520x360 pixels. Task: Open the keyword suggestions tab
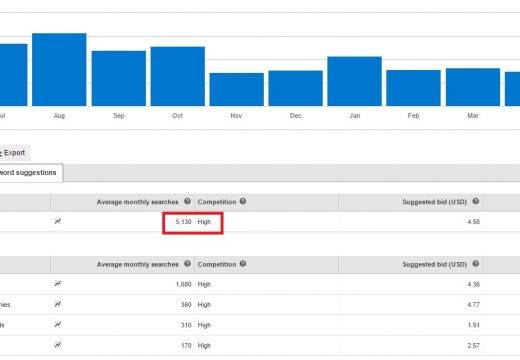point(31,173)
